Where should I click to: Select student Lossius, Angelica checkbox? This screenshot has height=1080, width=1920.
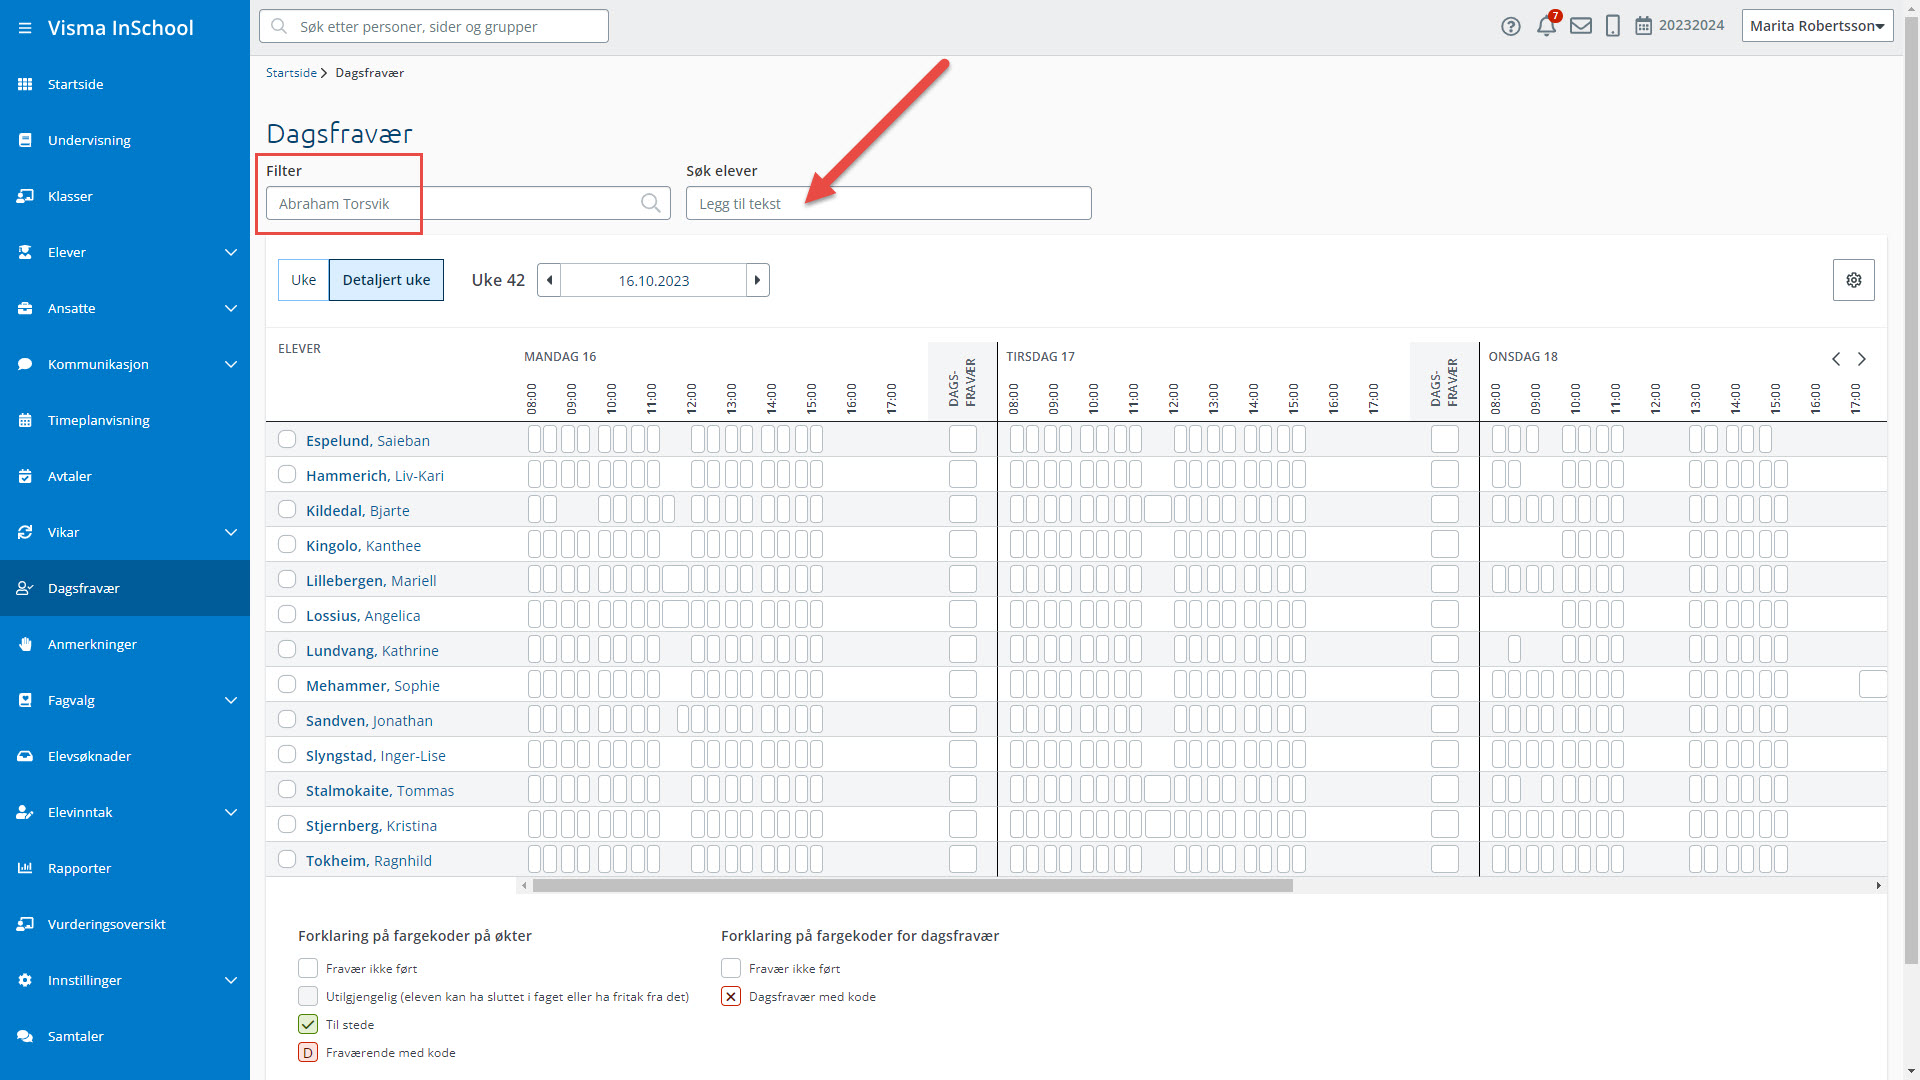point(287,614)
